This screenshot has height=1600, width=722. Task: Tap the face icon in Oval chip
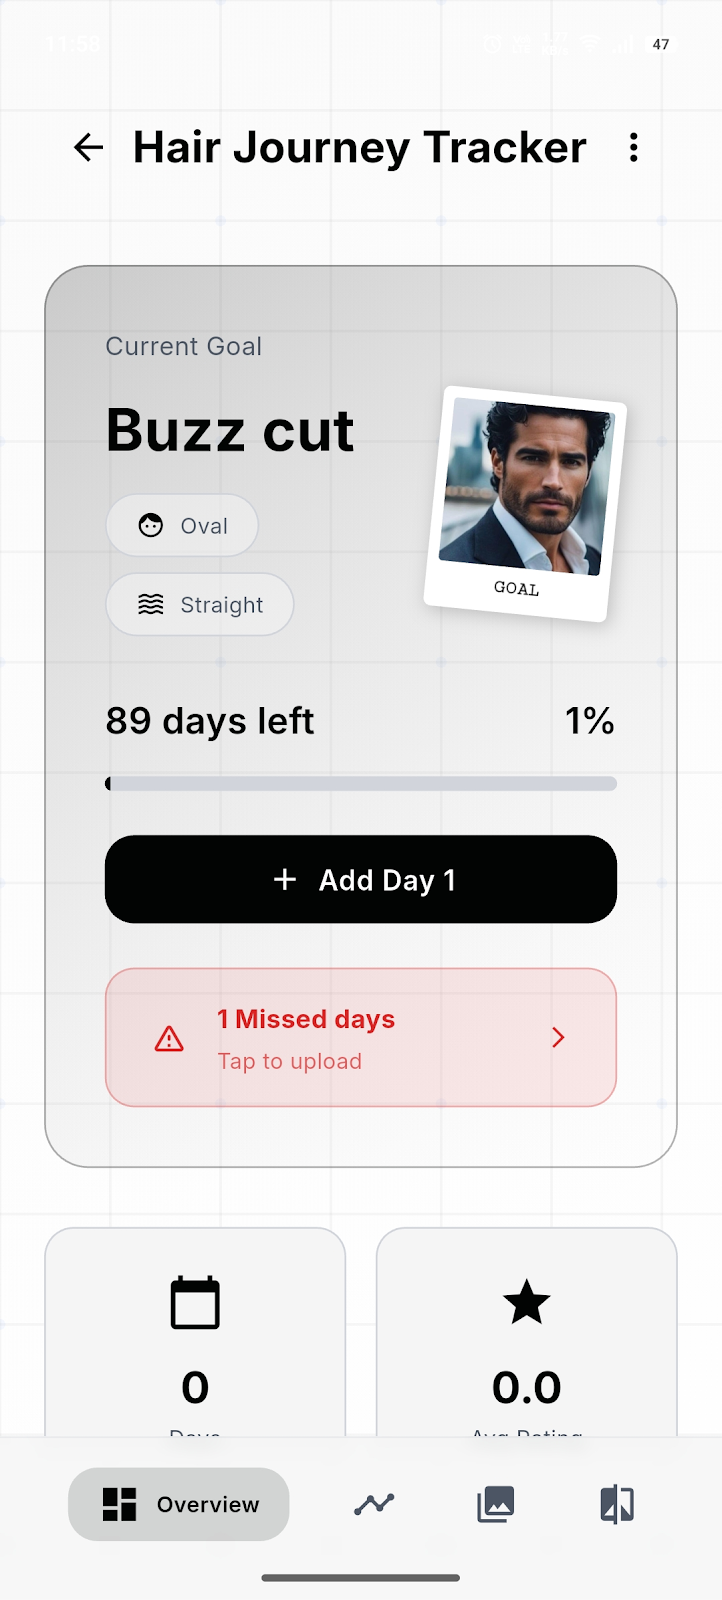click(x=151, y=526)
